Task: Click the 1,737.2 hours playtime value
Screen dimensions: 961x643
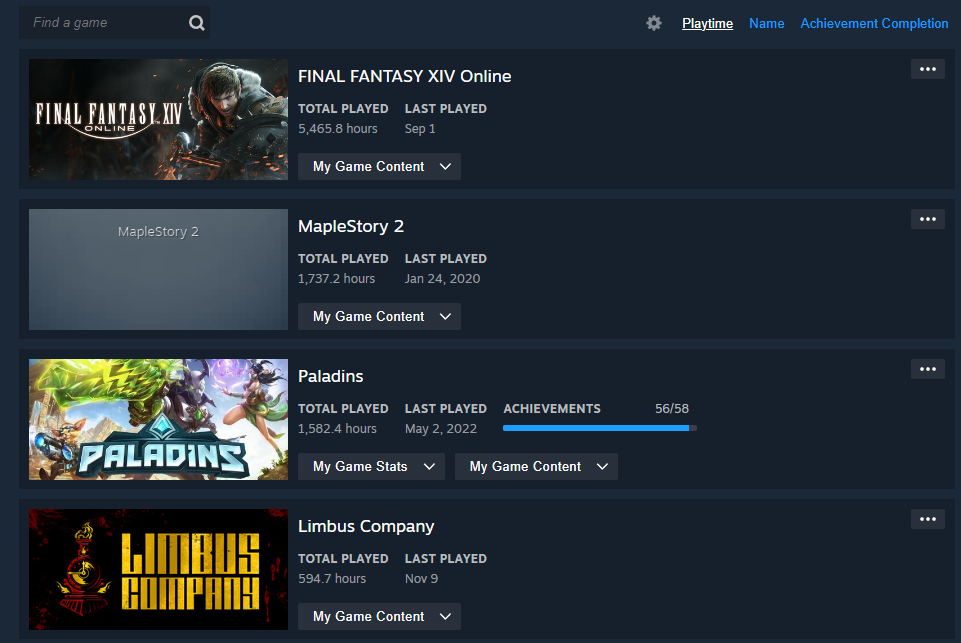Action: pos(336,279)
